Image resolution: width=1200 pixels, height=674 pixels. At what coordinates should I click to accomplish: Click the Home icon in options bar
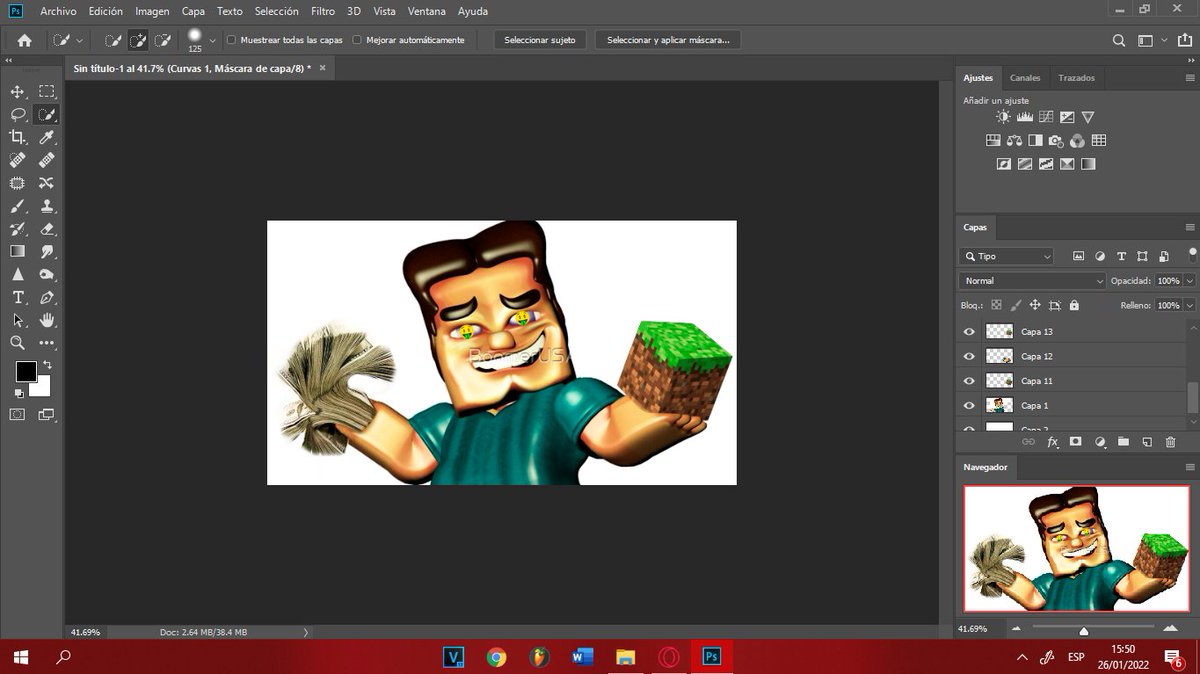coord(24,40)
